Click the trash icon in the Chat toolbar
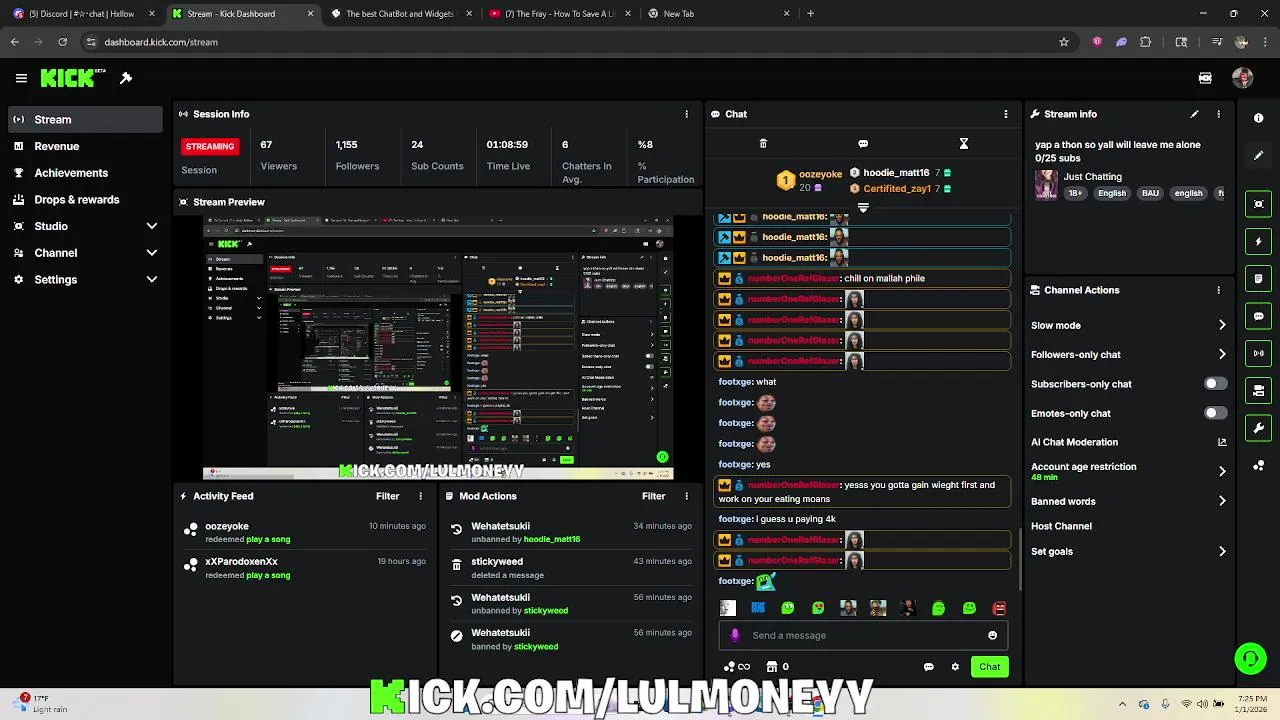The image size is (1280, 720). coord(763,144)
